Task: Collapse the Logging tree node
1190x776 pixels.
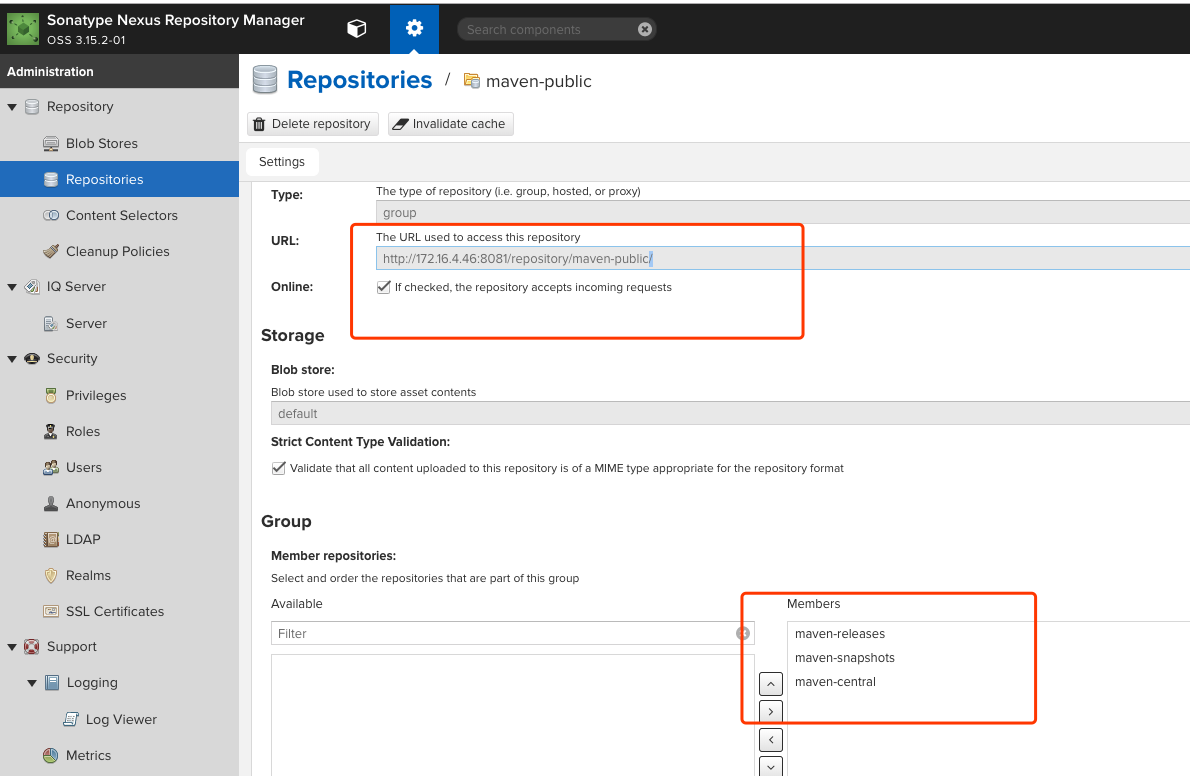Action: click(32, 683)
